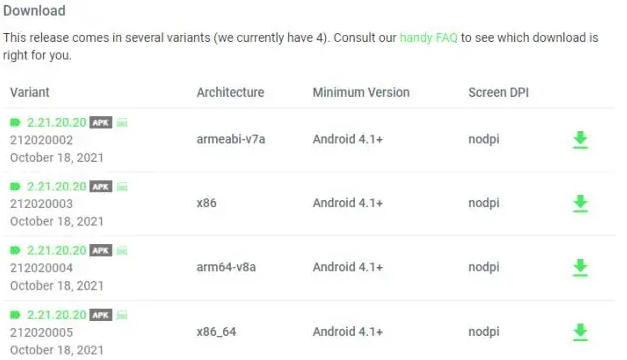Viewport: 627px width, 360px height.
Task: Download the armeabi-v7a variant via arrow icon
Action: tap(580, 140)
